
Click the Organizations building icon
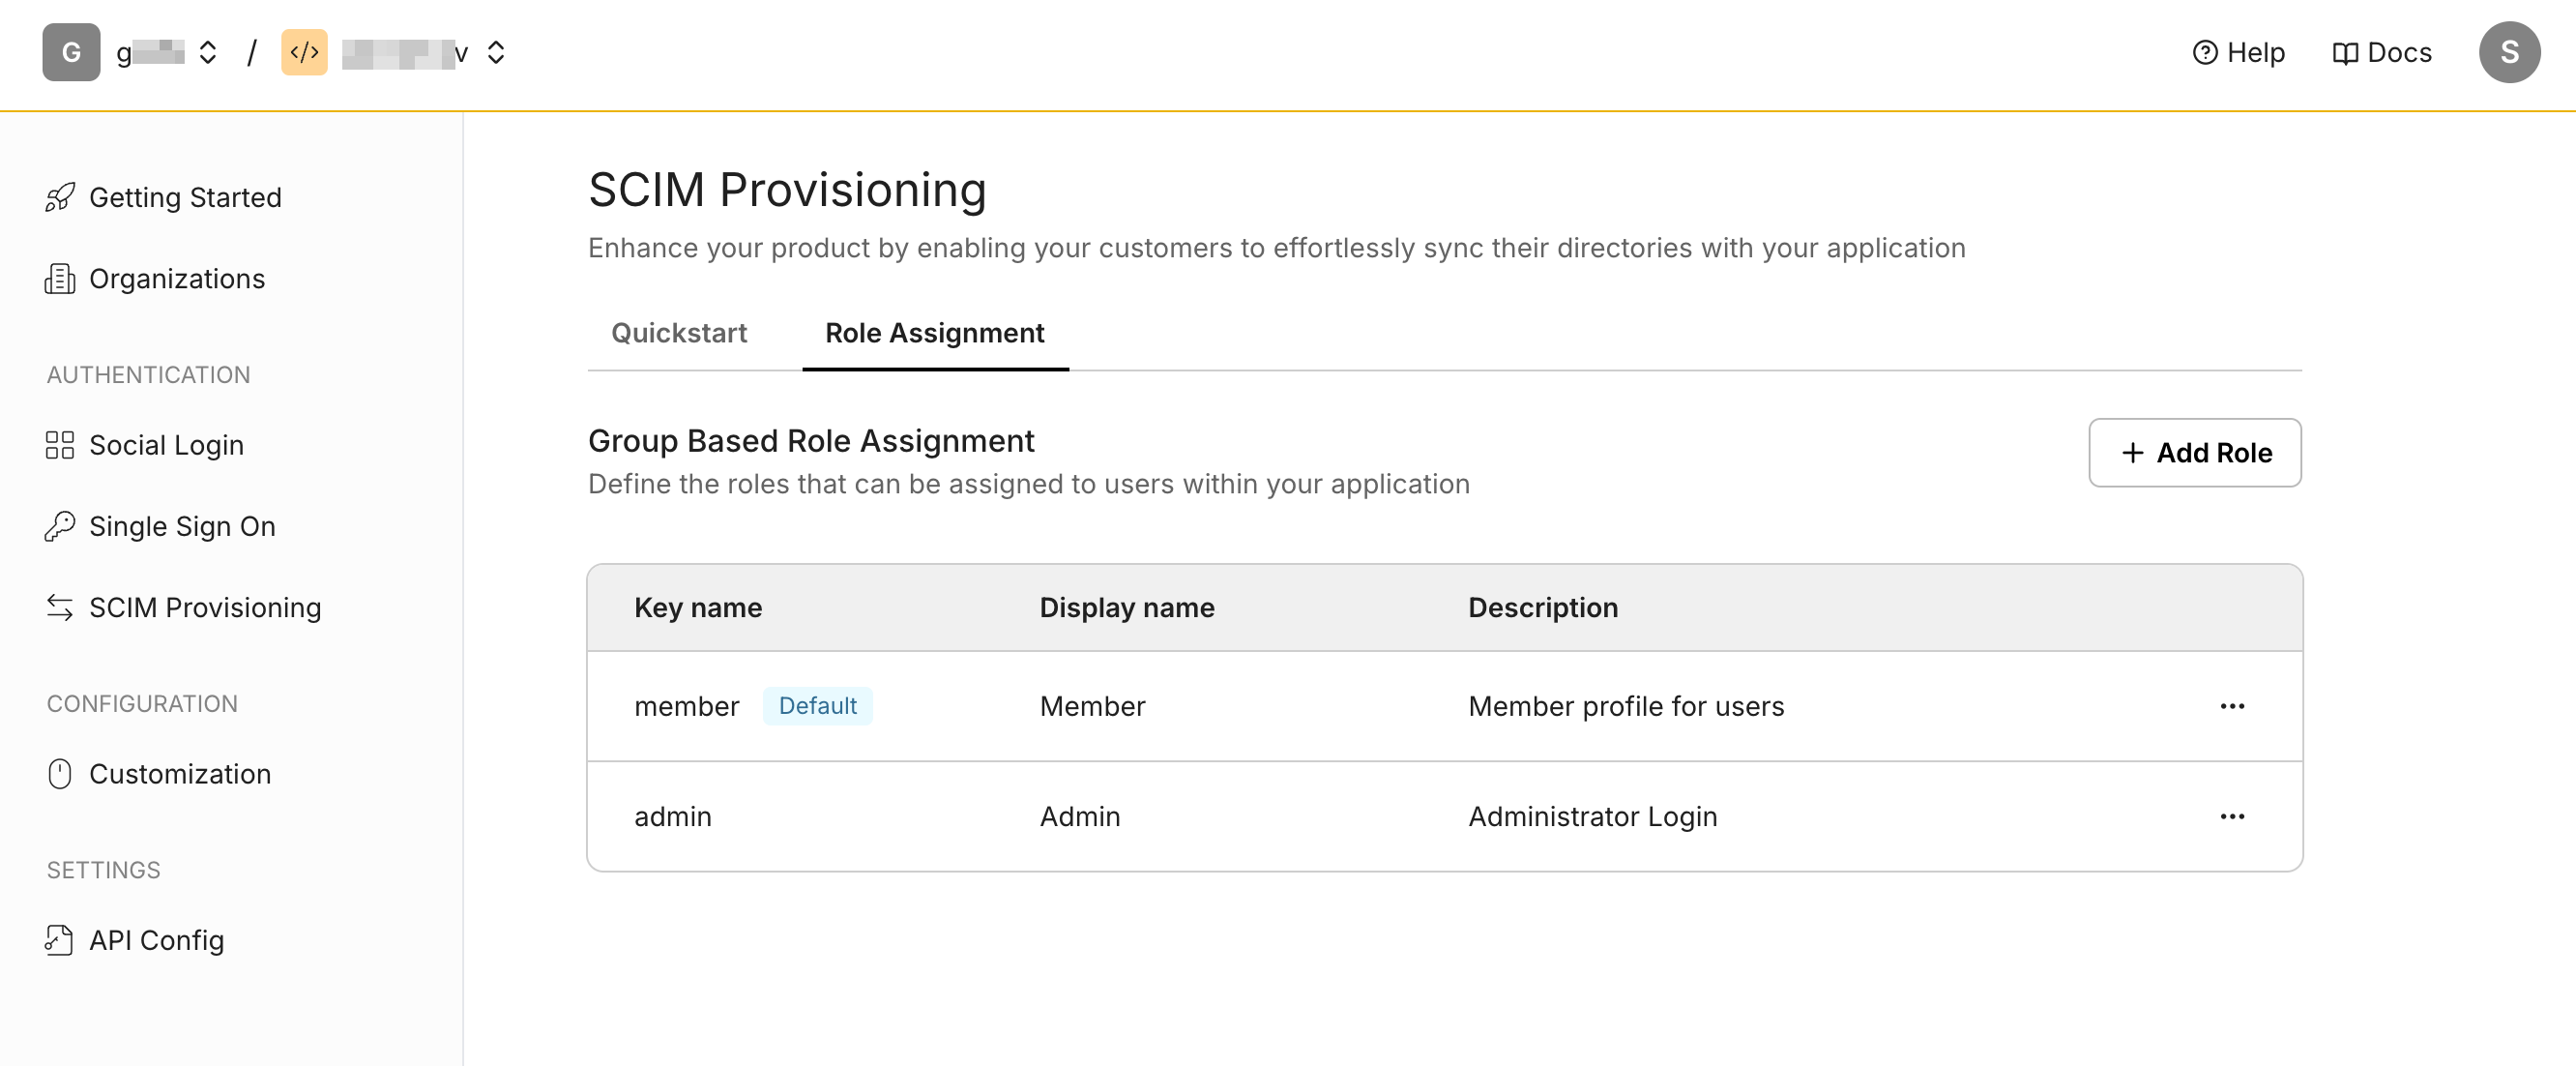[59, 279]
